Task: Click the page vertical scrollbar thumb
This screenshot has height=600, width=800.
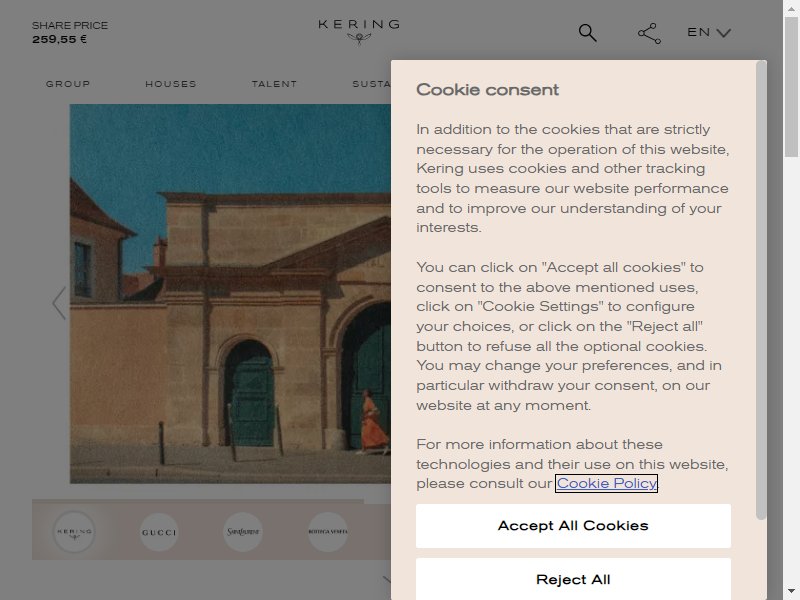Action: pos(791,87)
